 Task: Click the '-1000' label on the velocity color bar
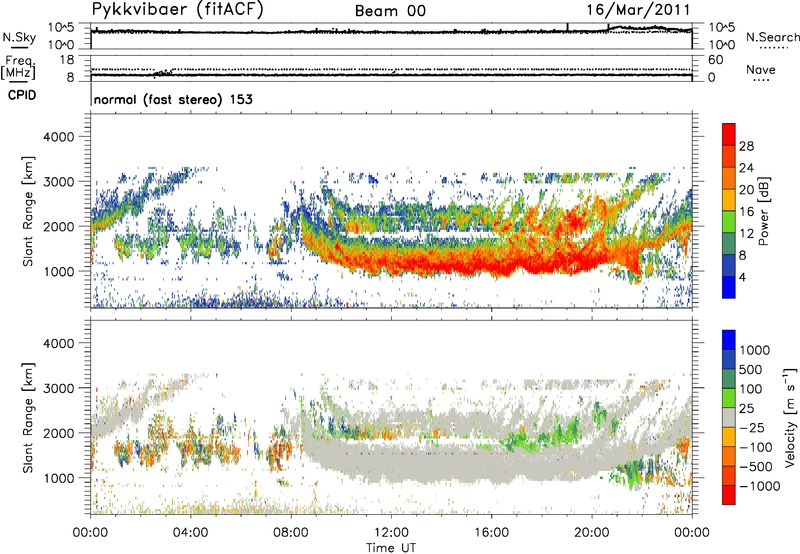point(759,486)
